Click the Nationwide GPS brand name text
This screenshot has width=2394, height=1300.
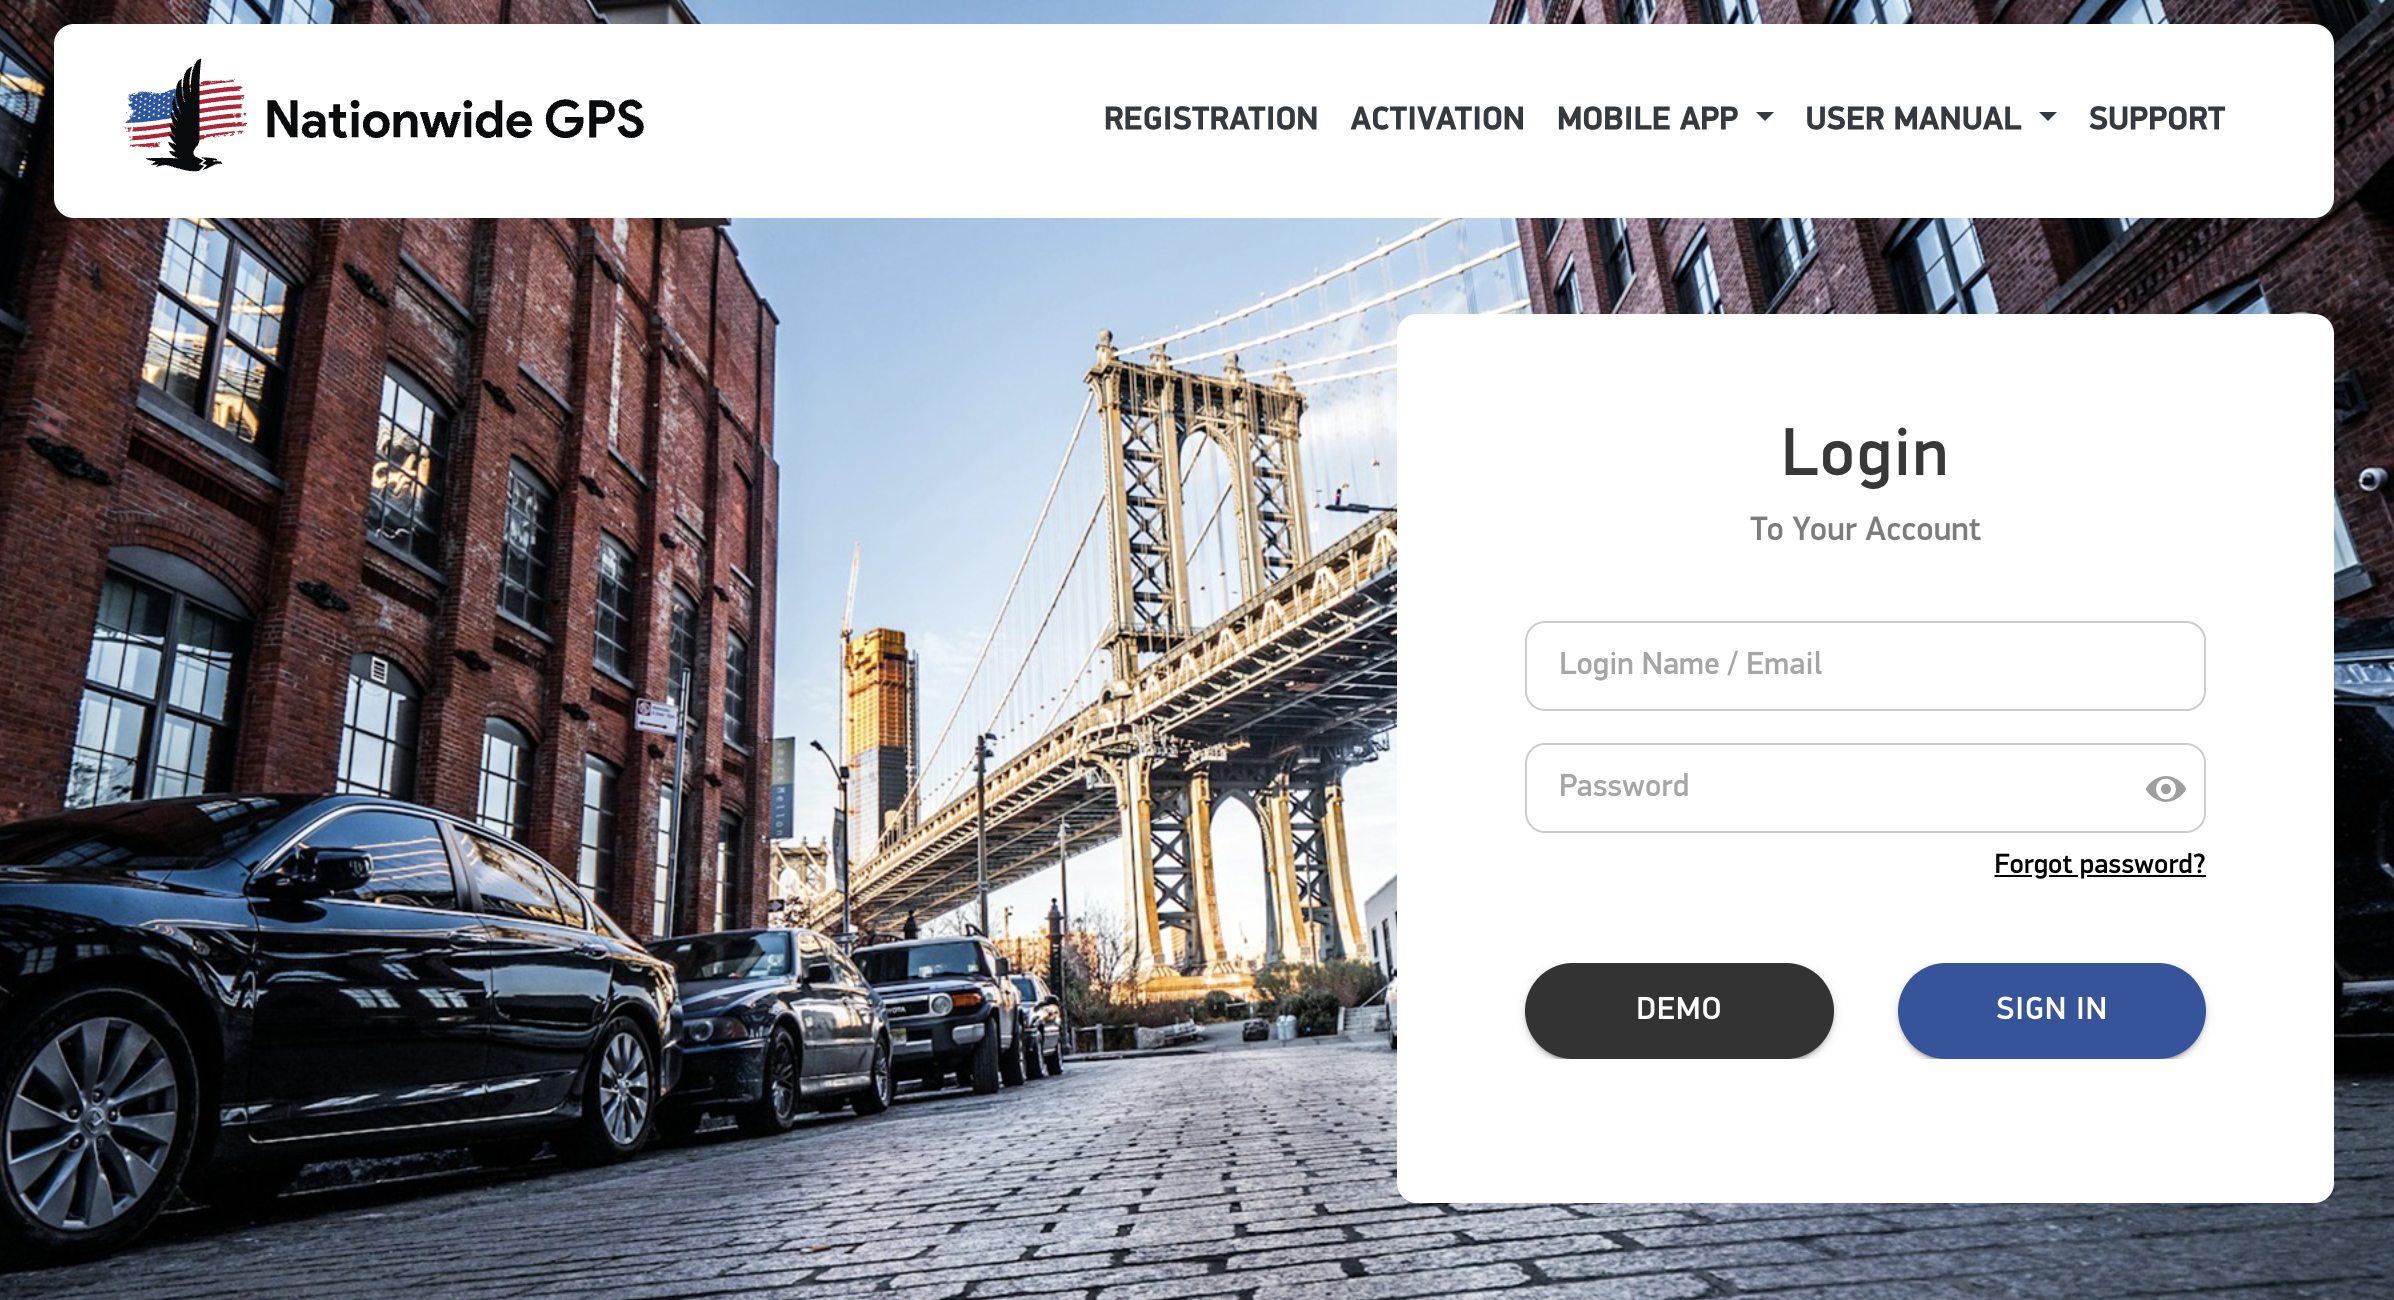(455, 119)
